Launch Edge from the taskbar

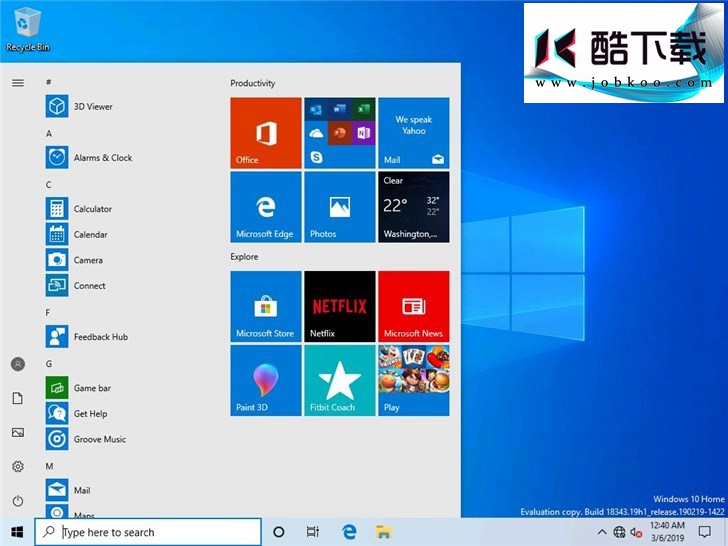(x=349, y=532)
